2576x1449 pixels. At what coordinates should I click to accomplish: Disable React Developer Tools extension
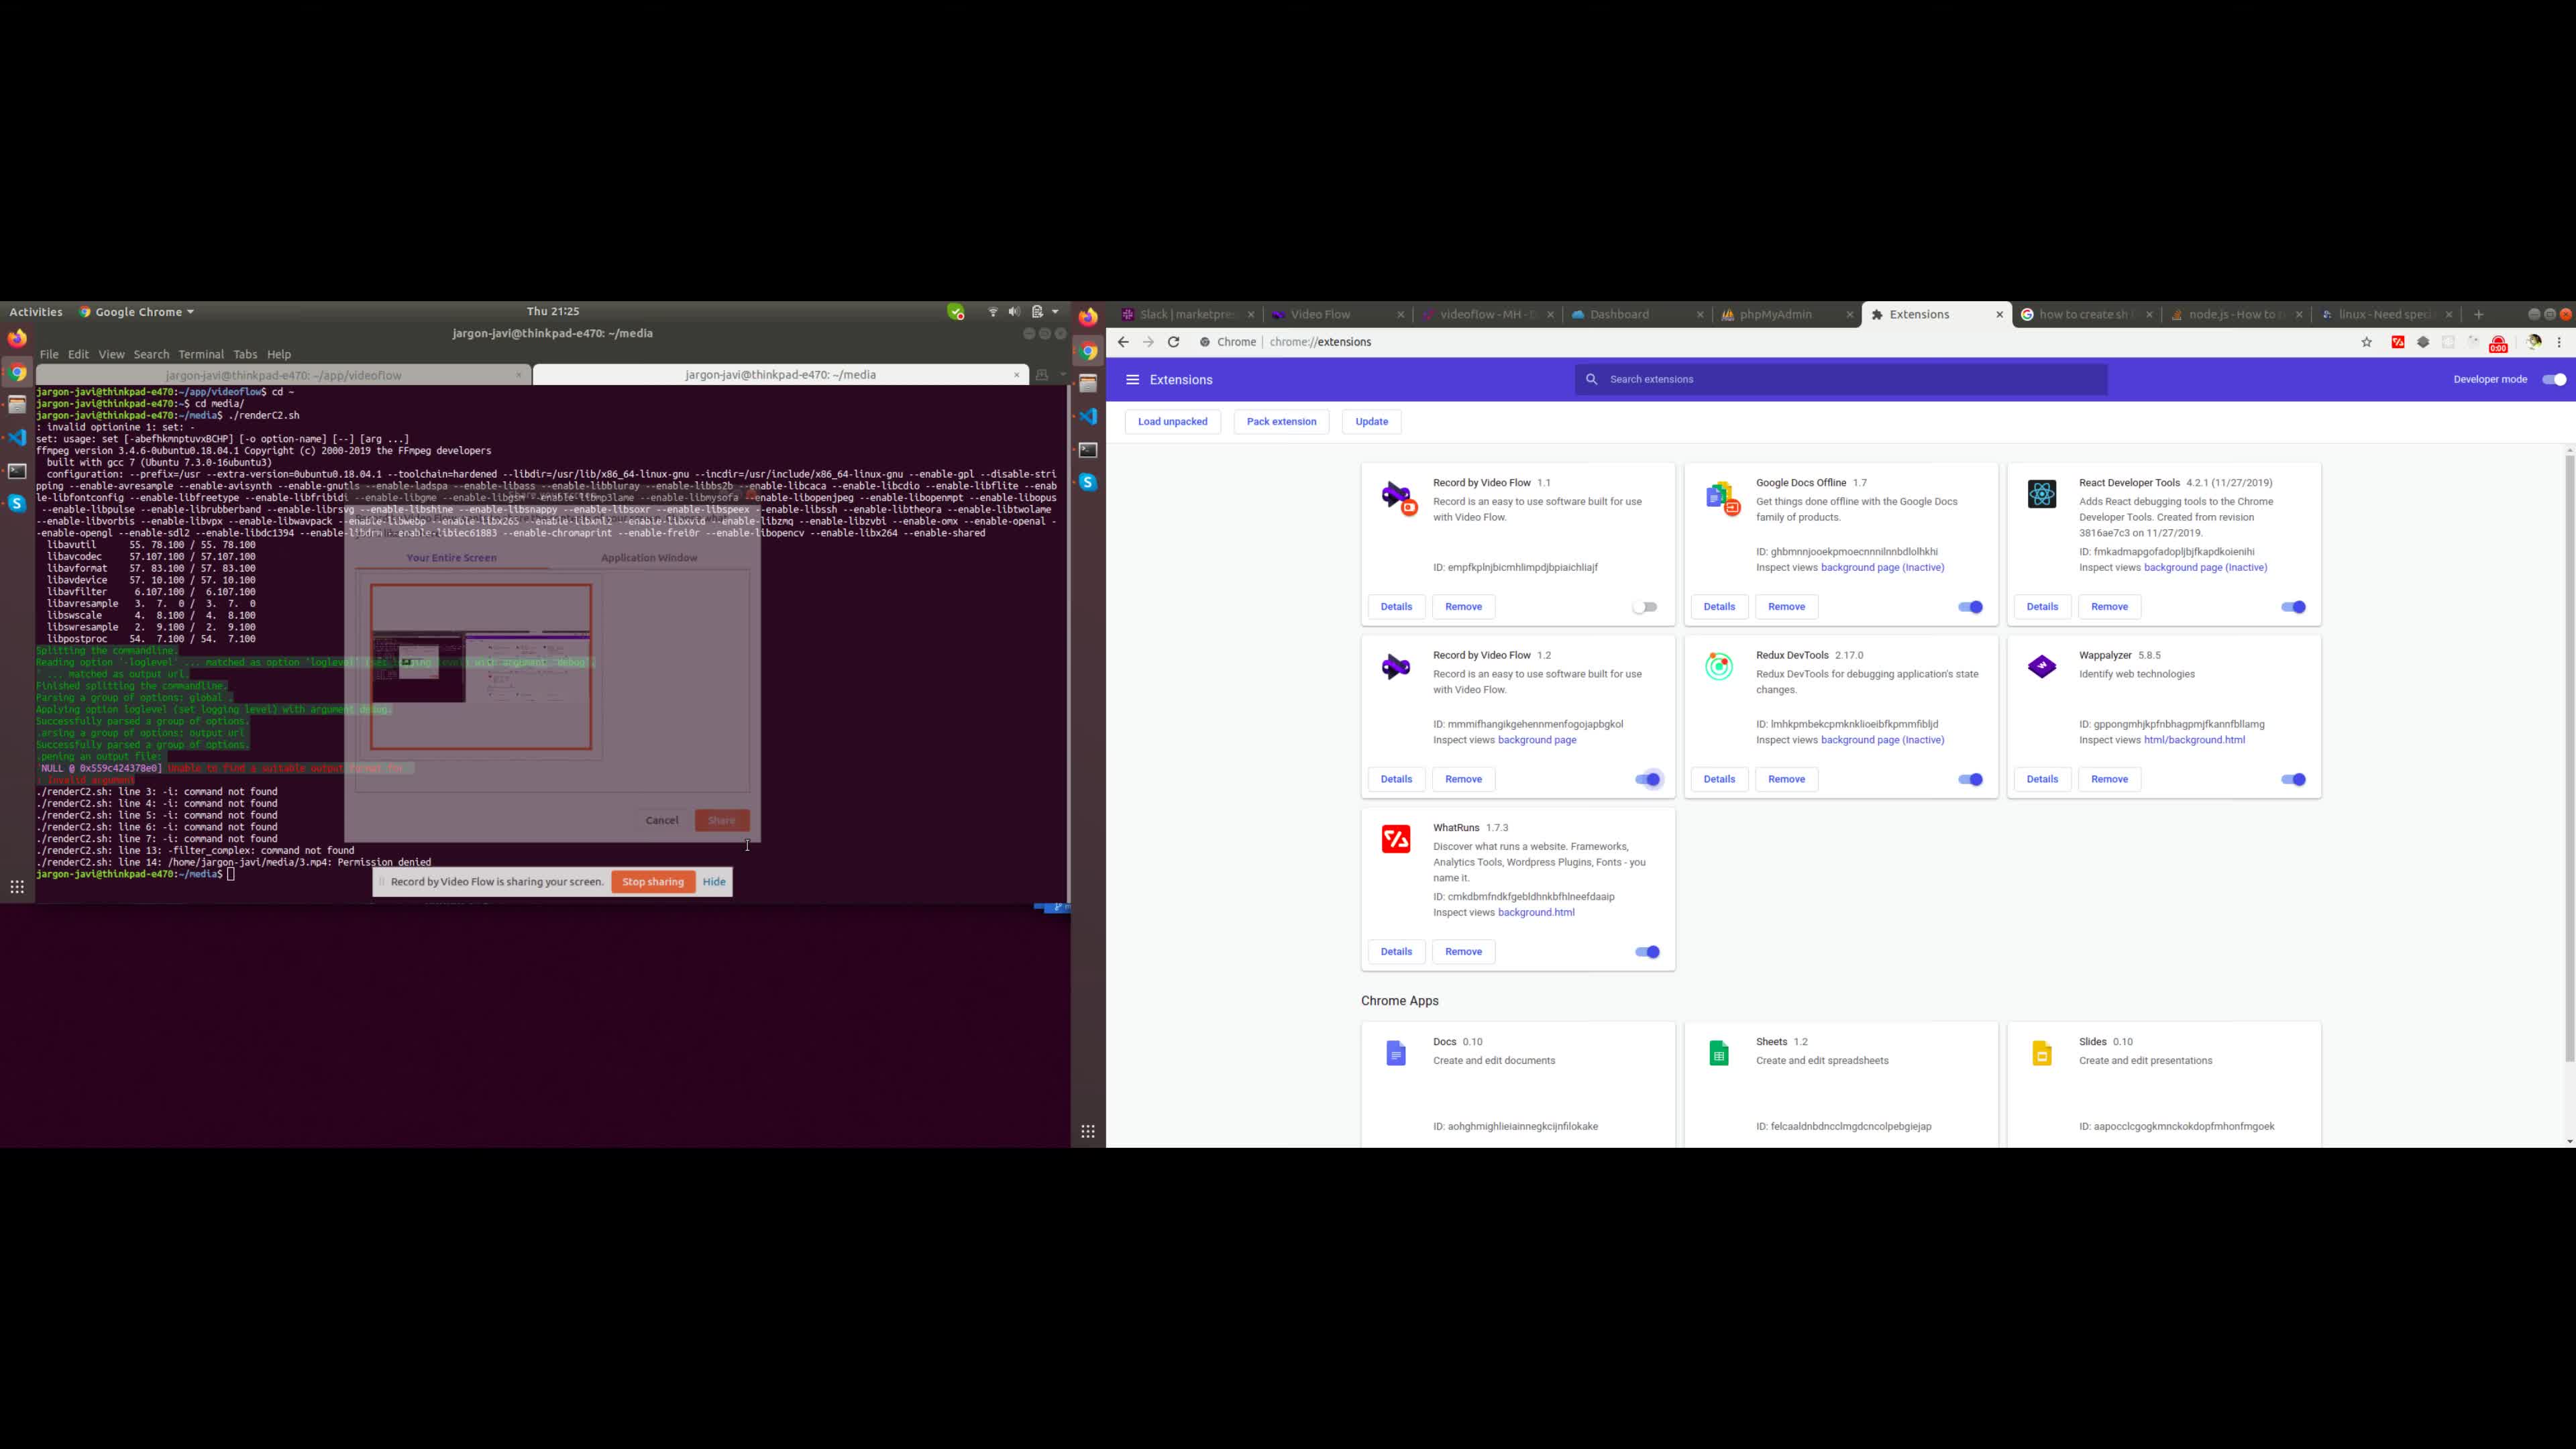click(x=2293, y=607)
